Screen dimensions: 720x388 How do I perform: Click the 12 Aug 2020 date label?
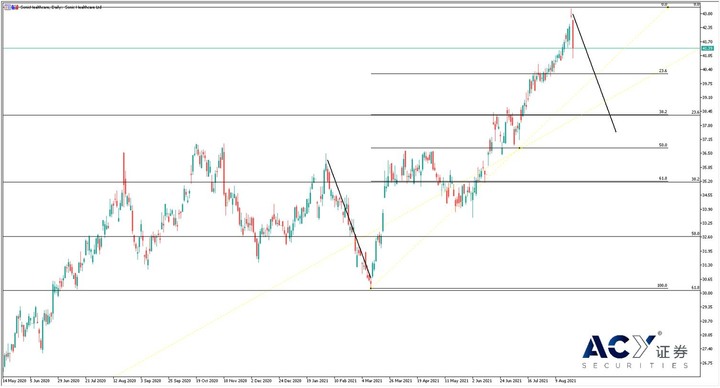point(124,381)
